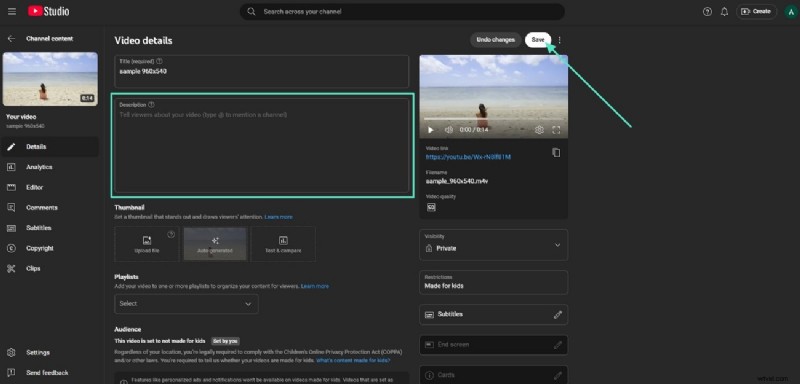The width and height of the screenshot is (800, 384).
Task: Click the Subtitles card
Action: point(493,315)
